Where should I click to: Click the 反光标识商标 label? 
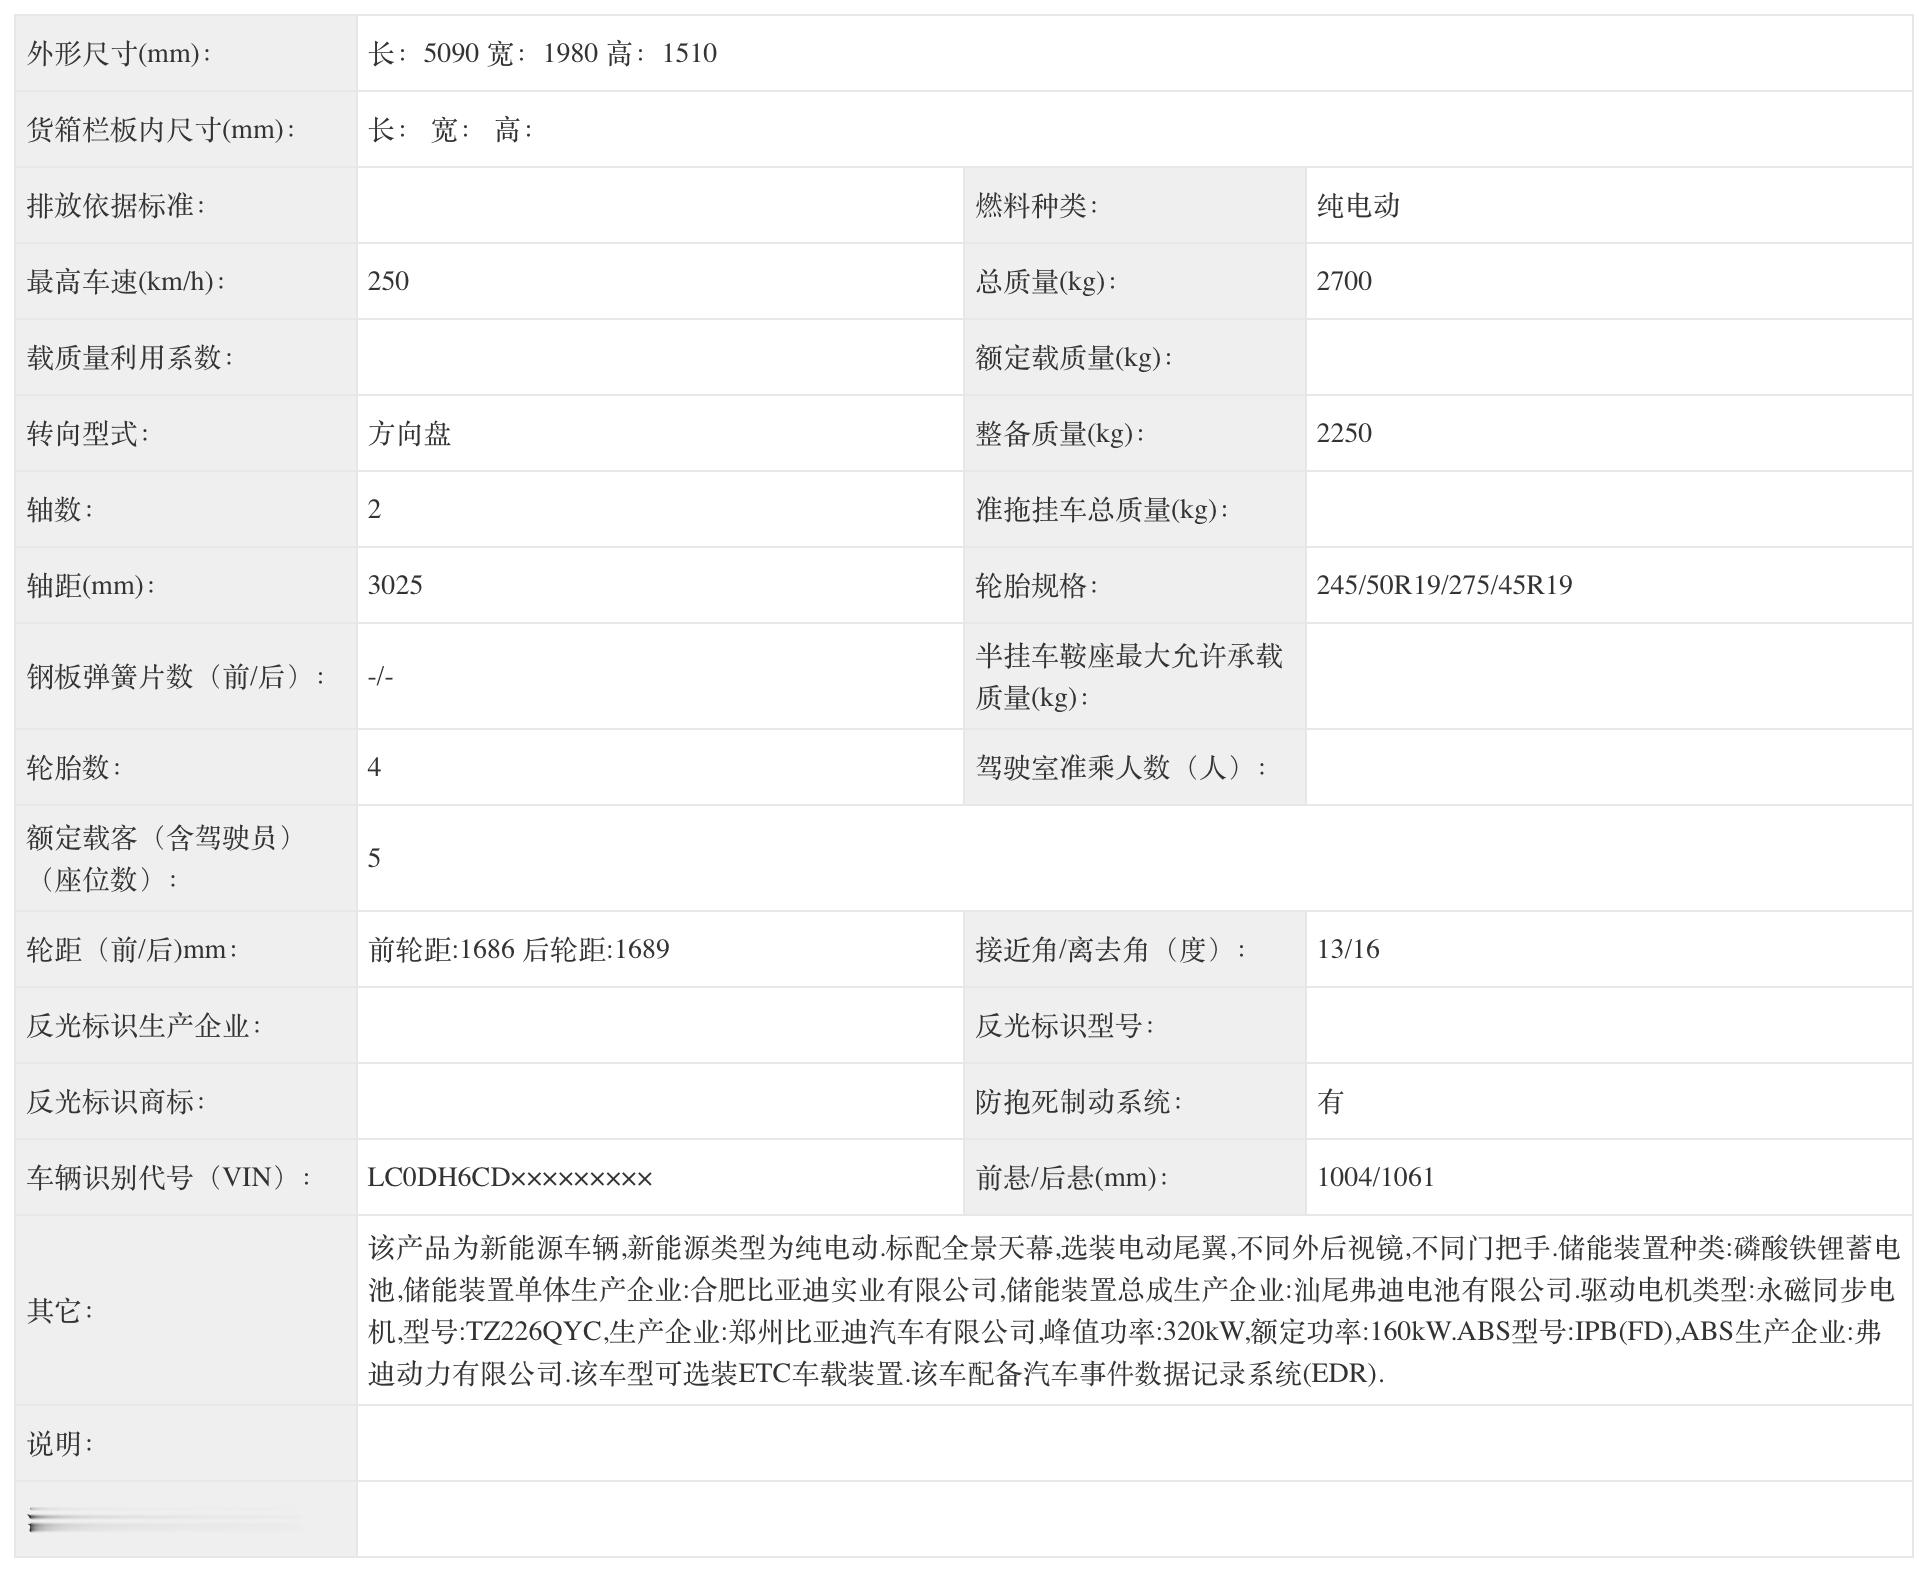click(115, 1101)
